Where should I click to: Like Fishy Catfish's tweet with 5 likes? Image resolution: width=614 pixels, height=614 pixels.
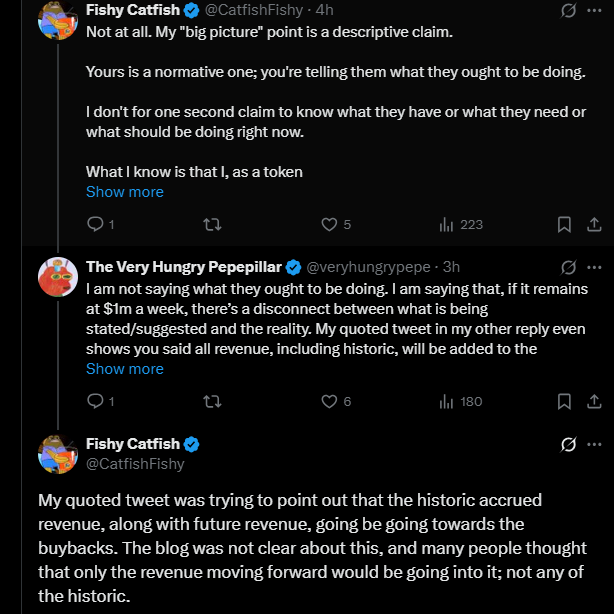[x=329, y=224]
